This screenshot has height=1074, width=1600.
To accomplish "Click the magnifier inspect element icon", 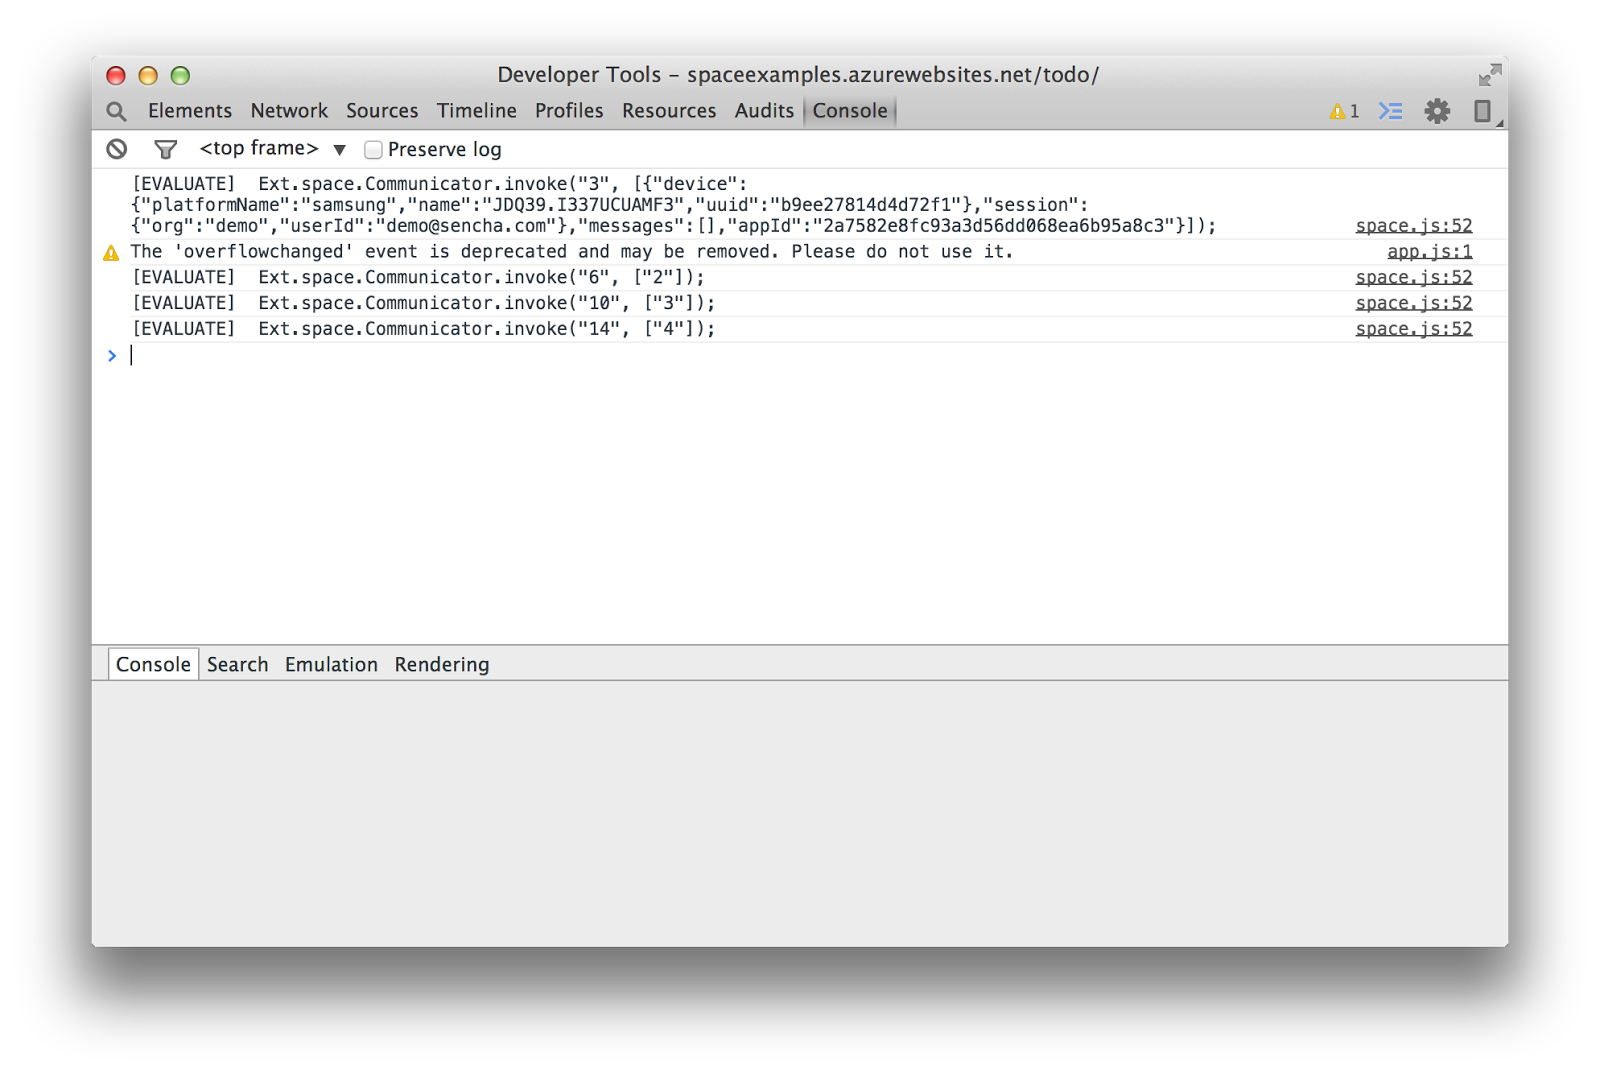I will (x=116, y=111).
